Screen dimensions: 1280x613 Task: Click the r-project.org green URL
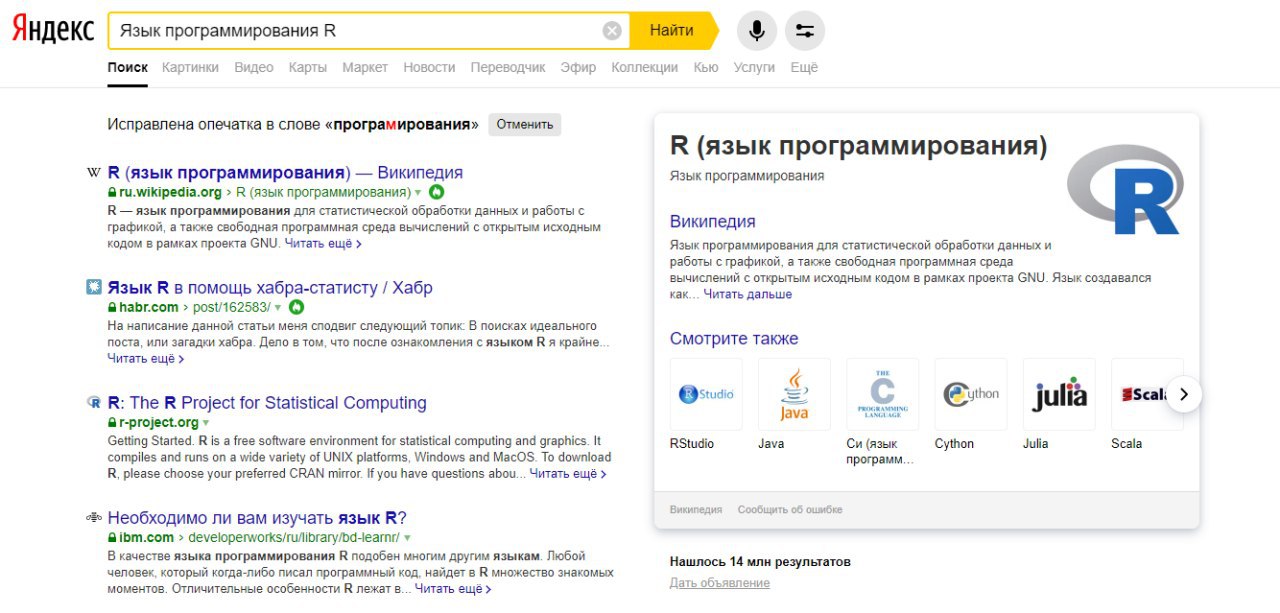[159, 422]
